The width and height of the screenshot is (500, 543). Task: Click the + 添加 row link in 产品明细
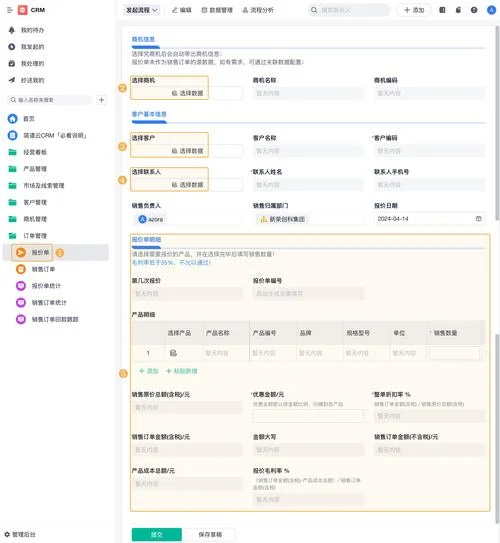(149, 371)
